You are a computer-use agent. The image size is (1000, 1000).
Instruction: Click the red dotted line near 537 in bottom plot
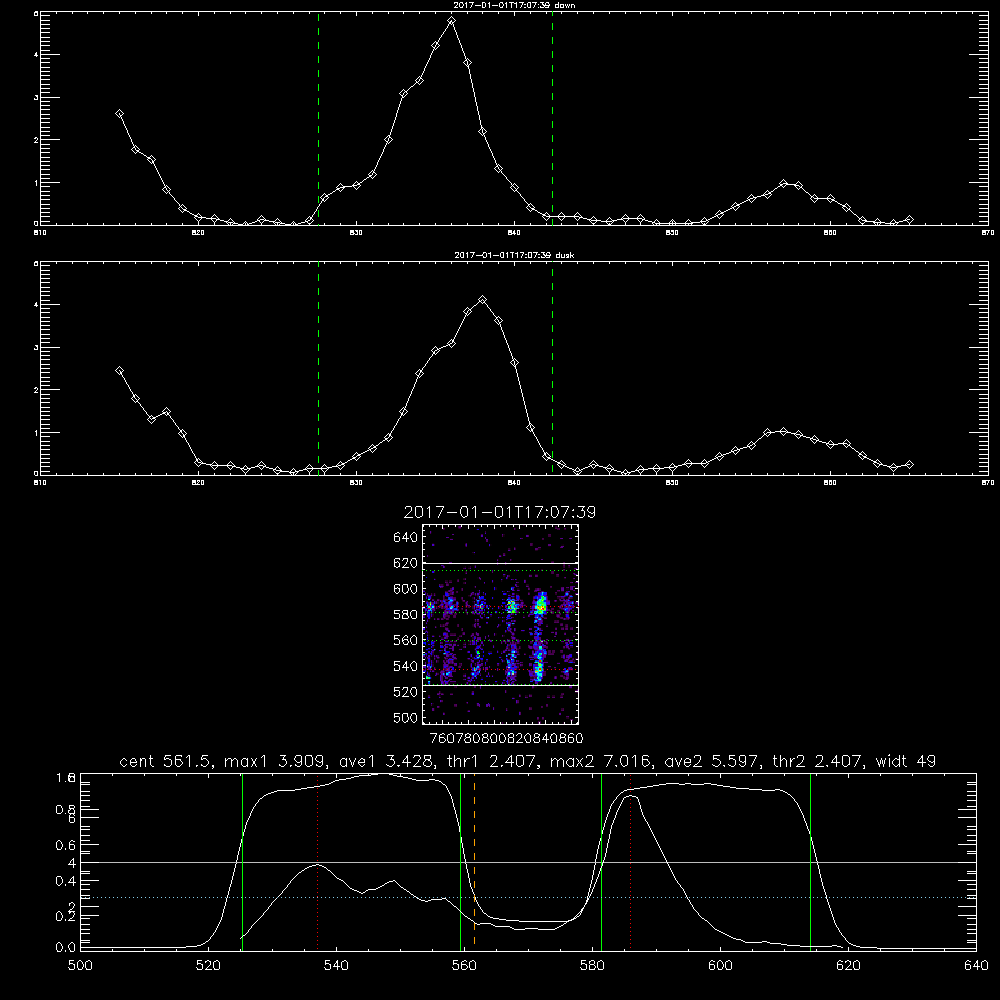pos(318,861)
